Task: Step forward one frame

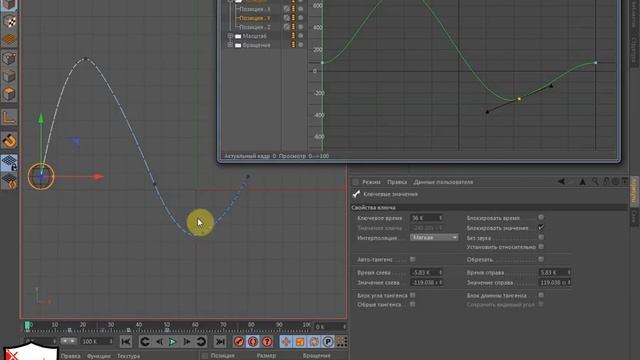Action: point(187,342)
